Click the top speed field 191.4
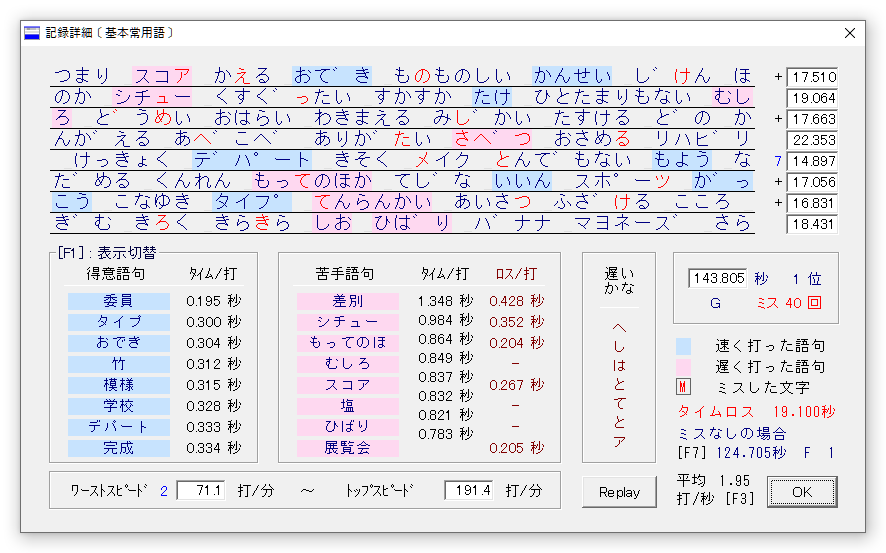Screen dimensions: 886x553 [468, 490]
